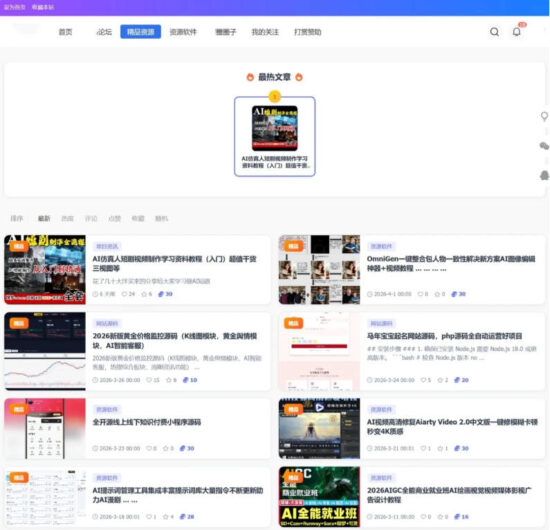550x530 pixels.
Task: Open article 马年宝宝起名网站源码
Action: 444,336
